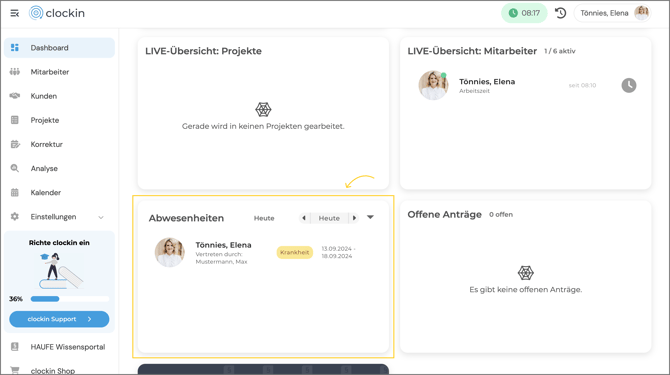Open the Abwesenheiten filter dropdown arrow
The height and width of the screenshot is (375, 670).
click(370, 217)
